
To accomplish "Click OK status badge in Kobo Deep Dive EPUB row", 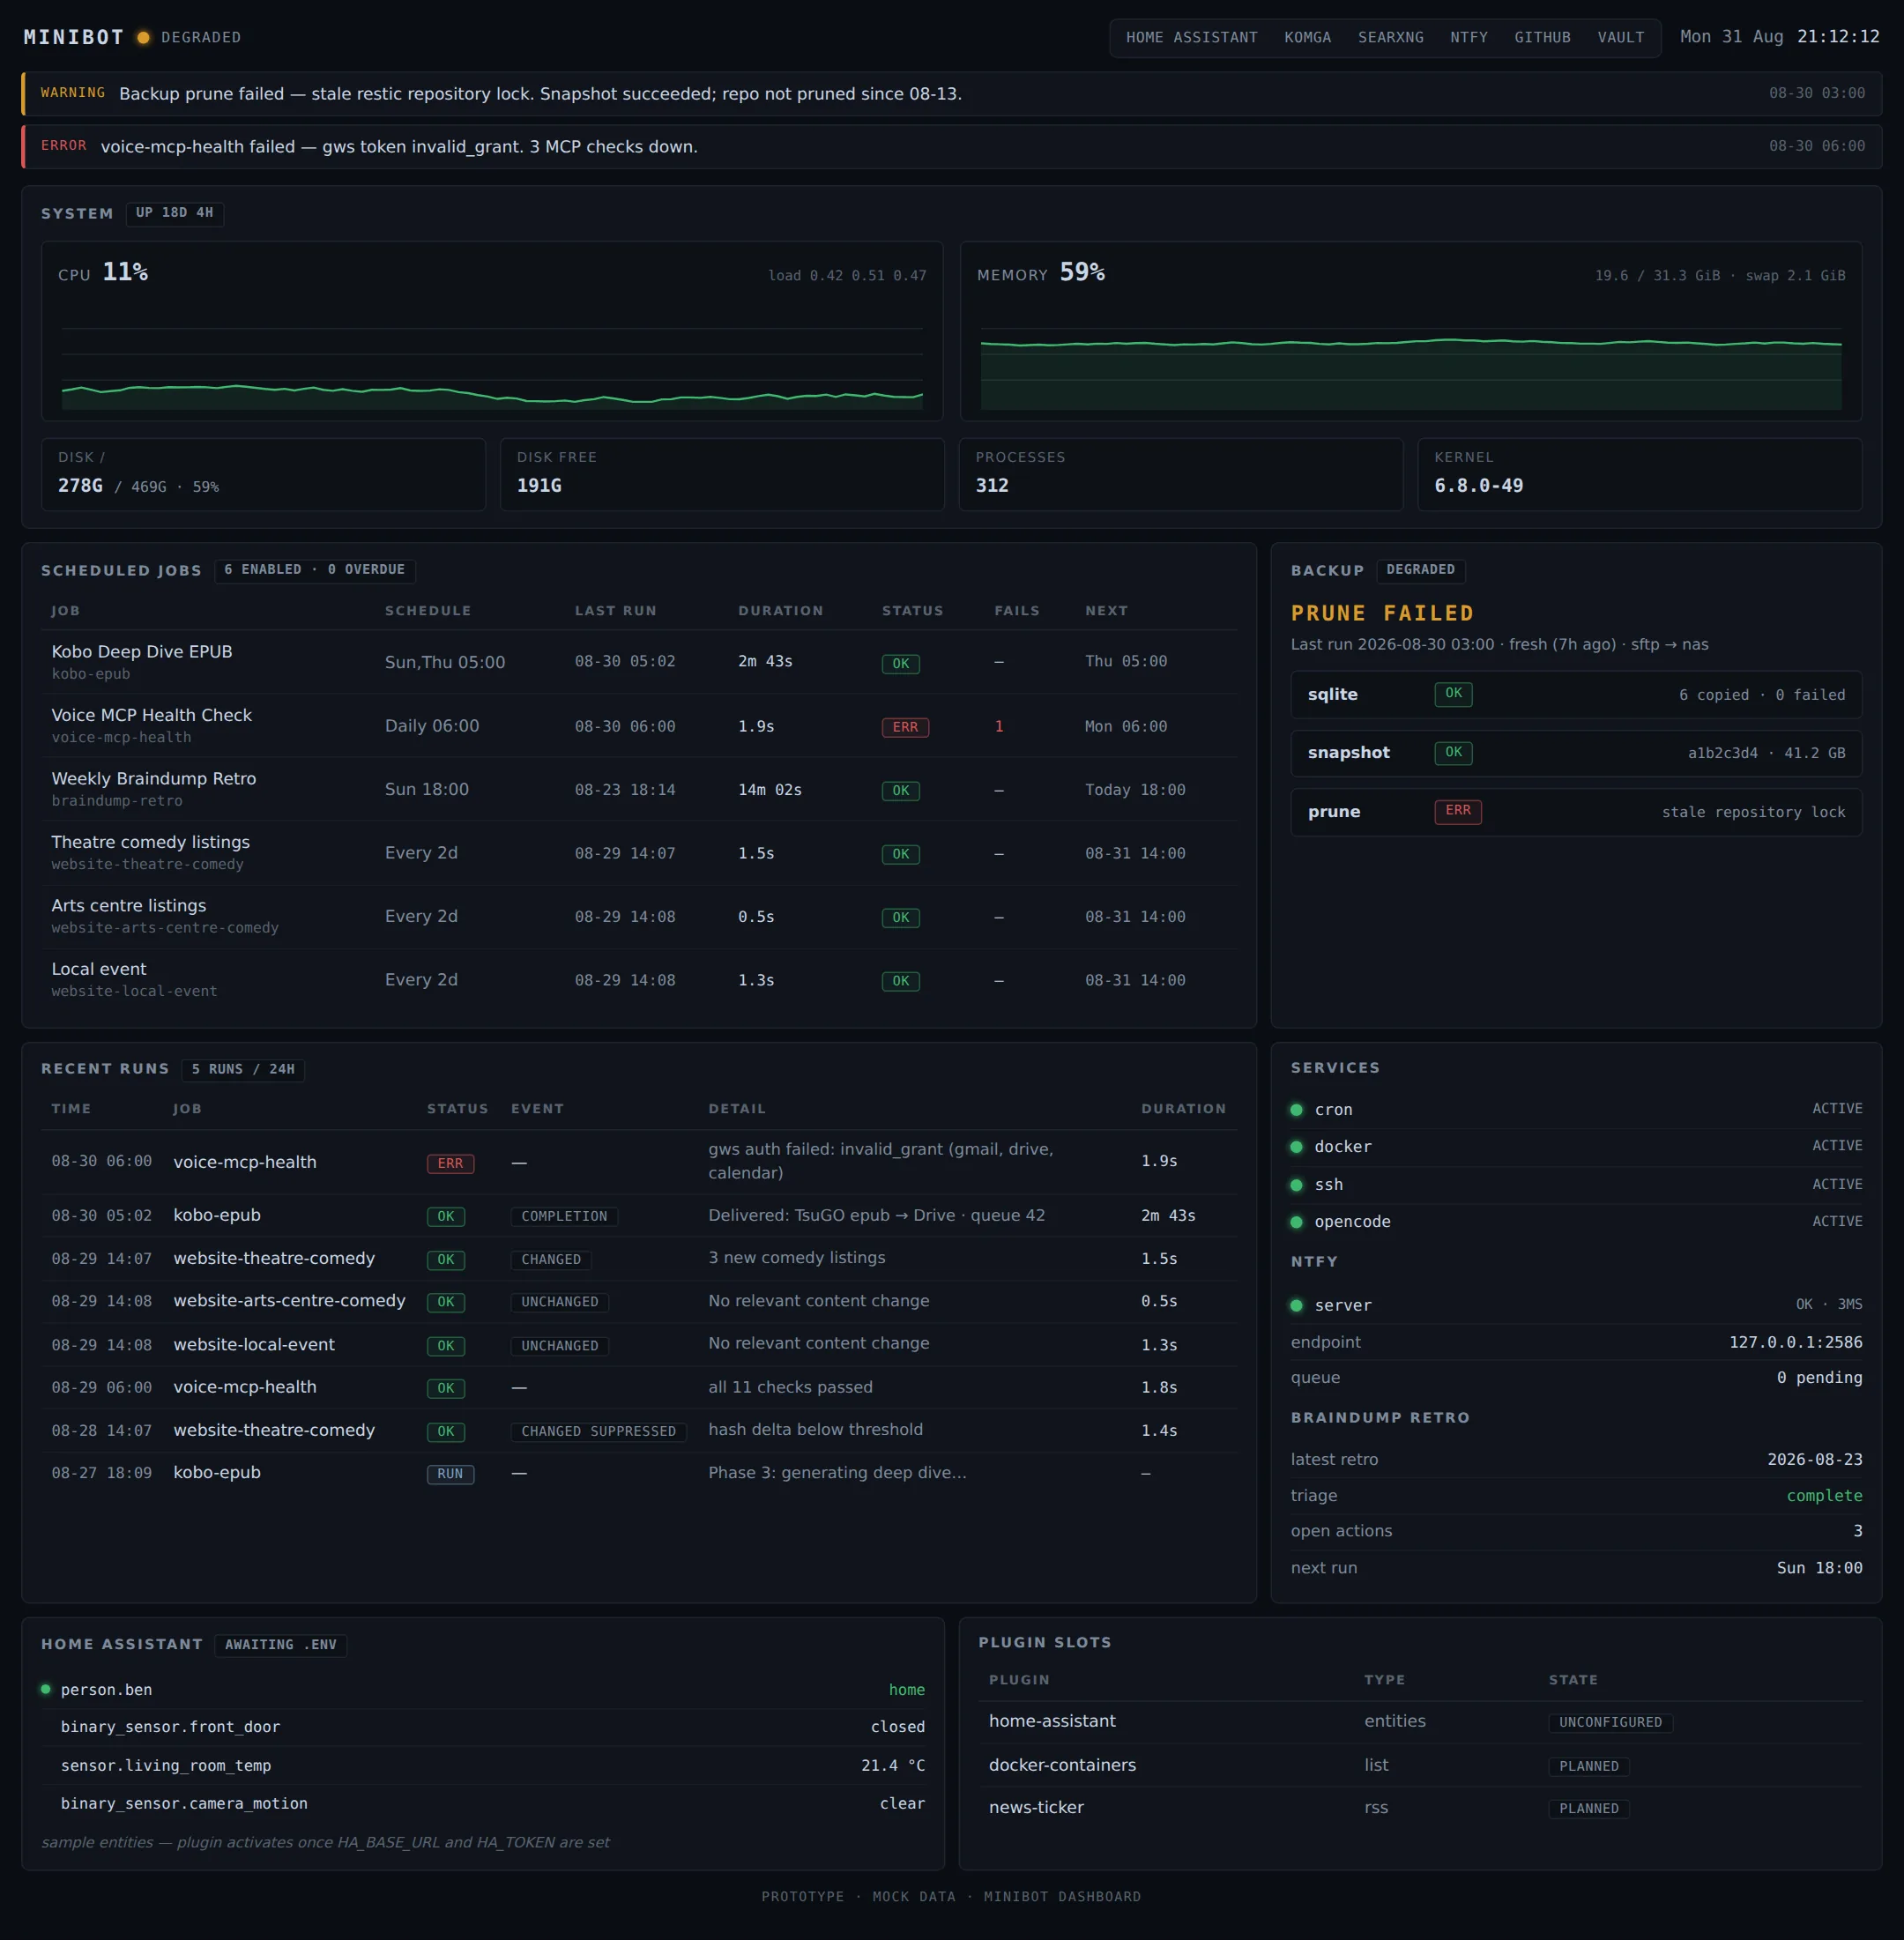I will coord(900,663).
